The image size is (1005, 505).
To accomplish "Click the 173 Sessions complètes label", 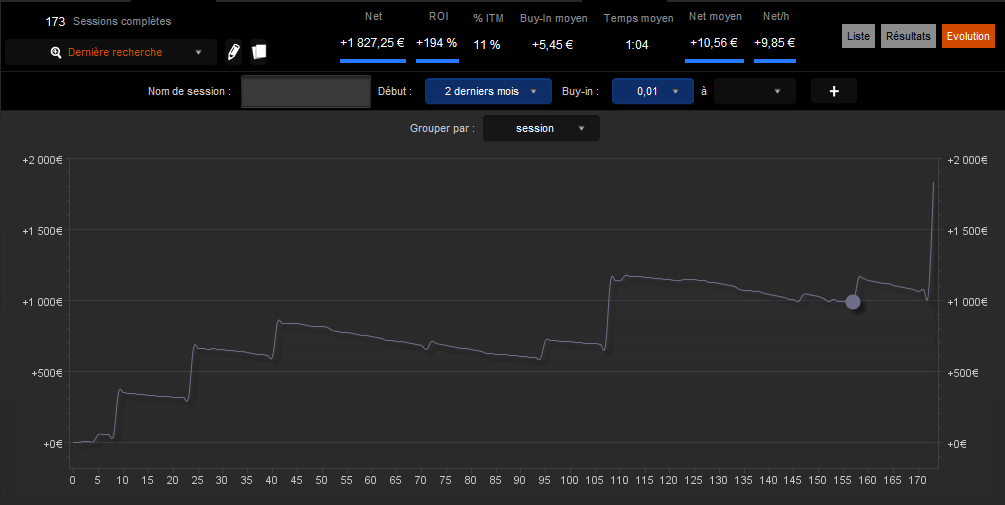I will tap(108, 21).
